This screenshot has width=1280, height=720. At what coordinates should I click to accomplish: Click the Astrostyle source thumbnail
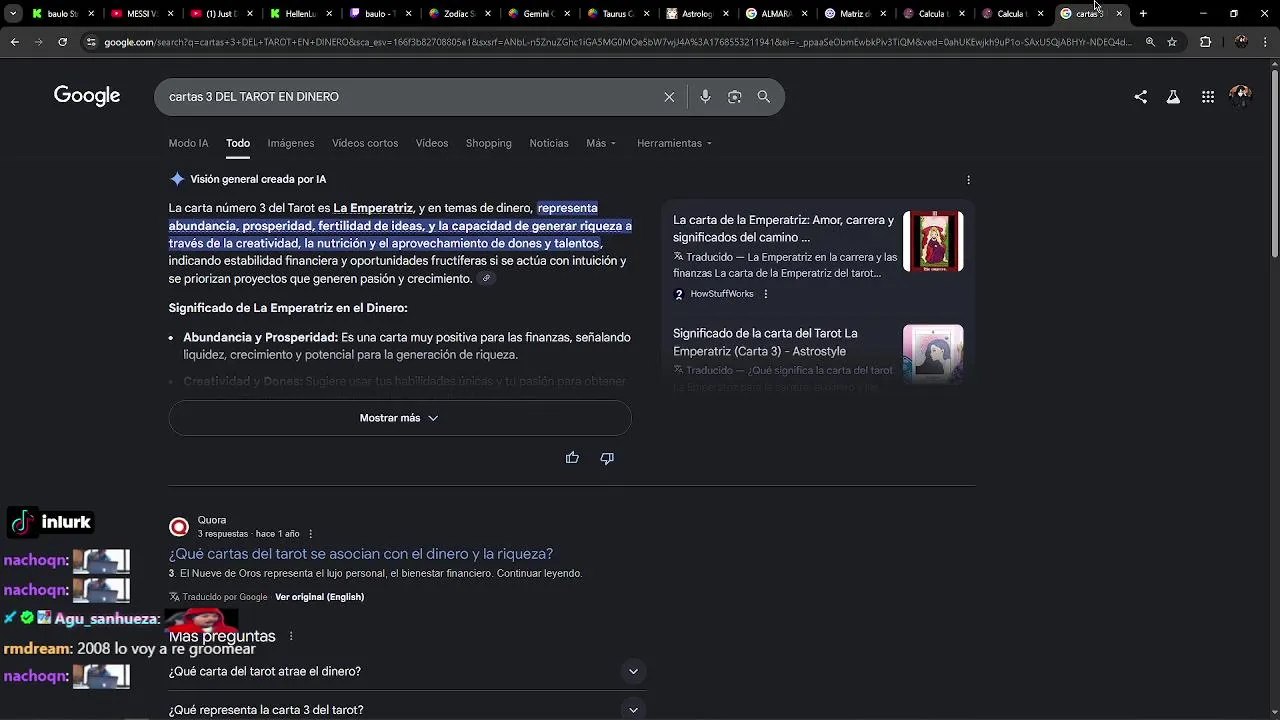click(x=933, y=354)
